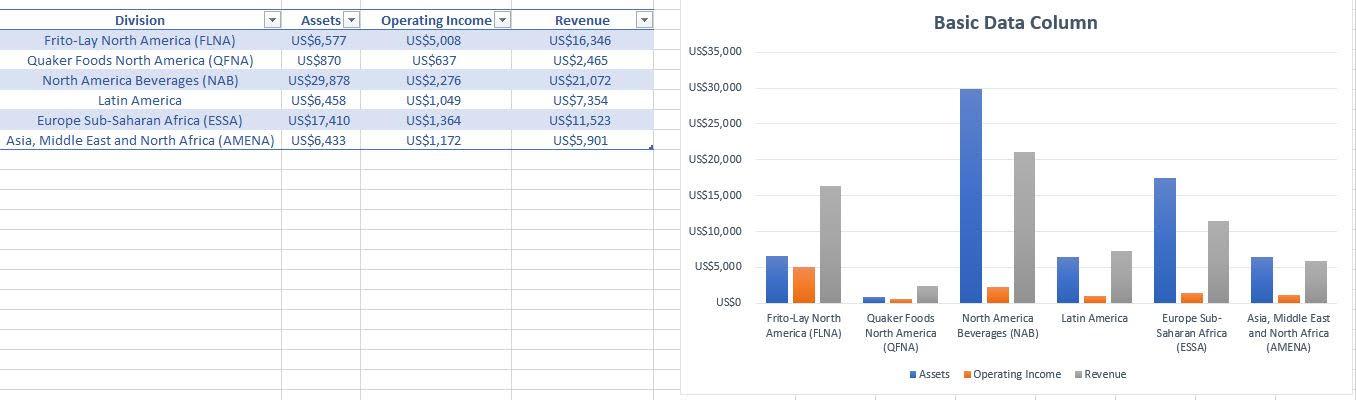Select the Assets header cell
Image resolution: width=1356 pixels, height=400 pixels.
[x=321, y=20]
